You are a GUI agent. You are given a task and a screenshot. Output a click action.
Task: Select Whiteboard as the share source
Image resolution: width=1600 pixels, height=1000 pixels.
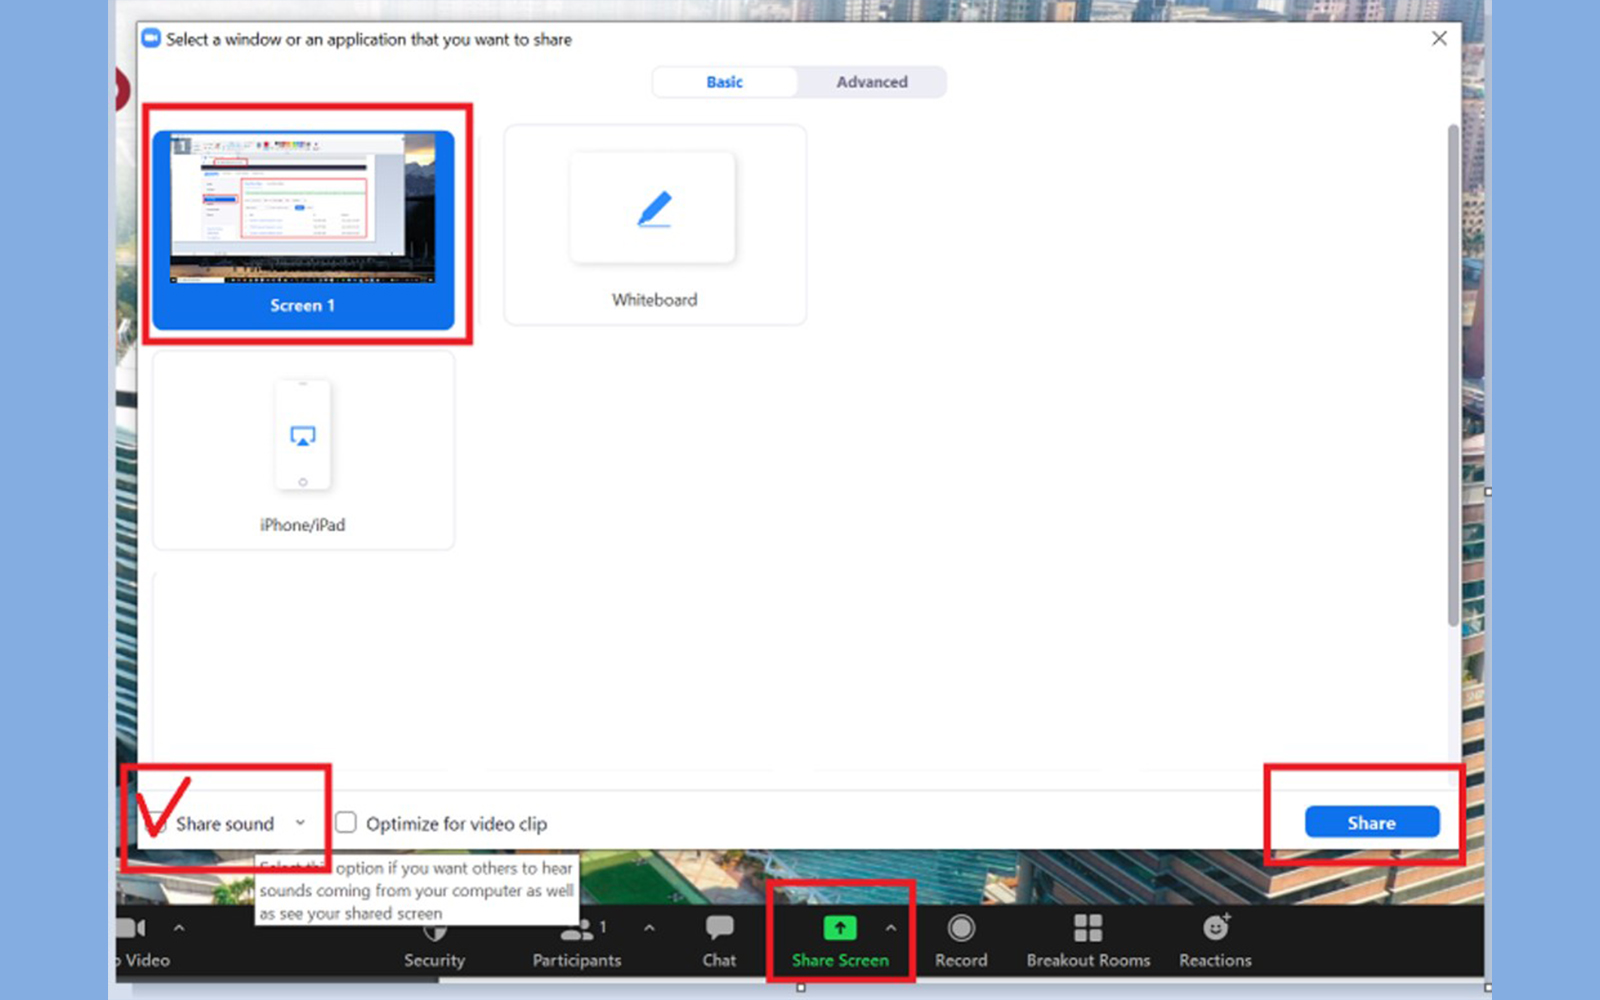pos(653,225)
